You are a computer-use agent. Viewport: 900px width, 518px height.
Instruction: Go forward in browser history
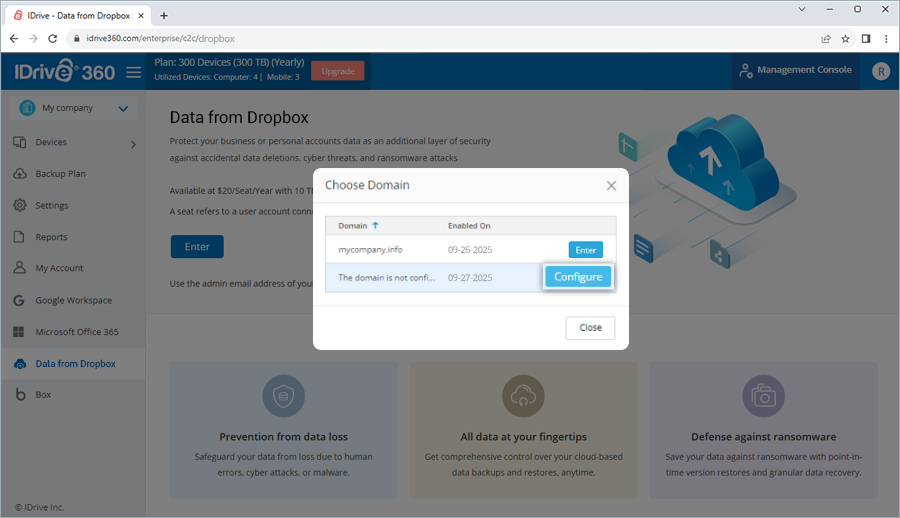coord(33,38)
